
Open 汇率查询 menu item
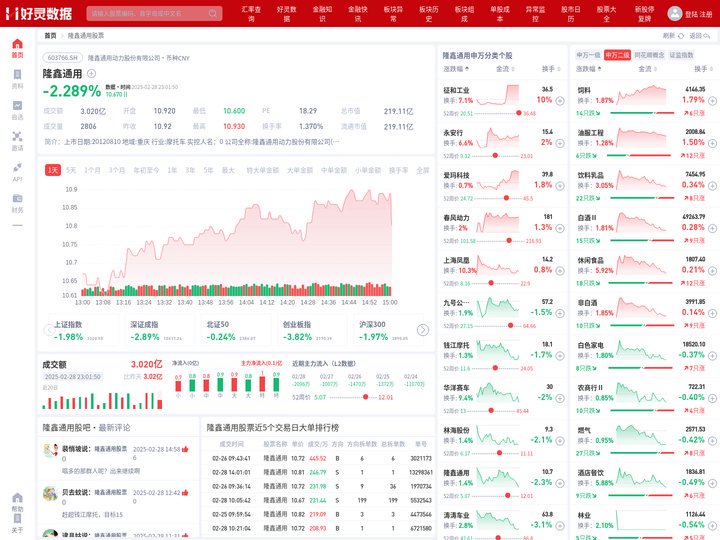click(x=251, y=14)
